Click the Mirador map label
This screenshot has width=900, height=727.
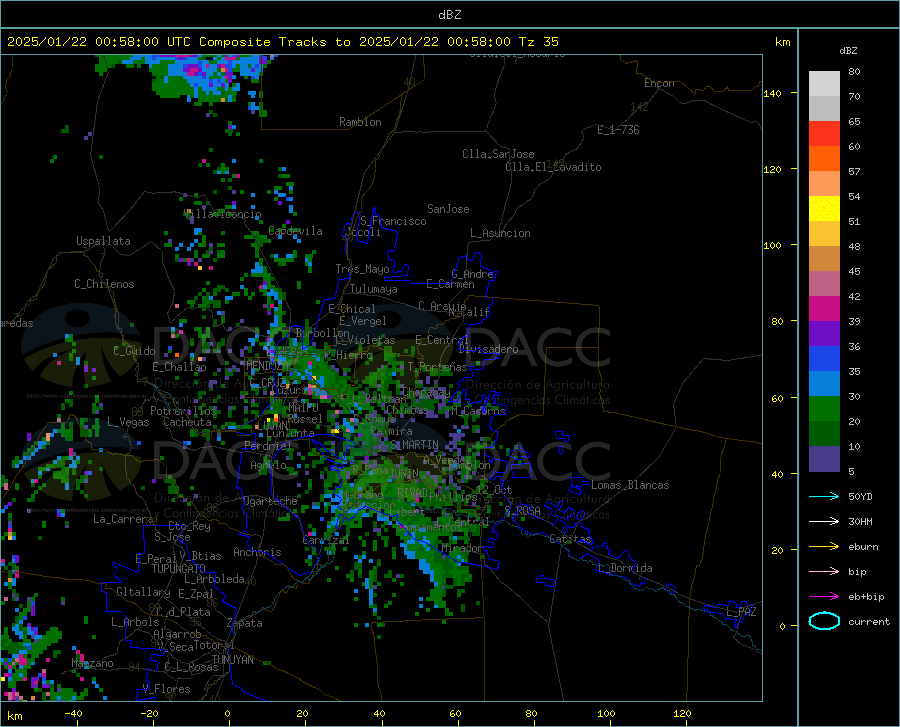pyautogui.click(x=462, y=548)
